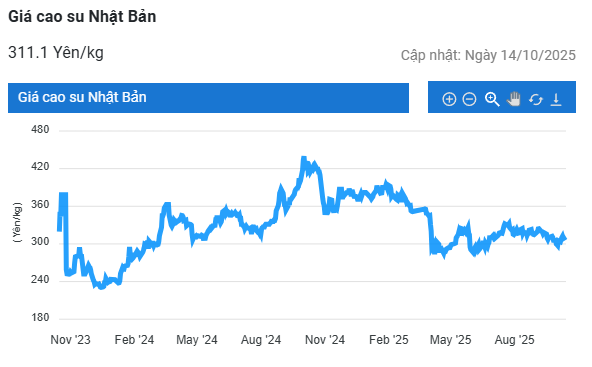Click the latest data point at line end
The image size is (592, 367).
tap(565, 239)
